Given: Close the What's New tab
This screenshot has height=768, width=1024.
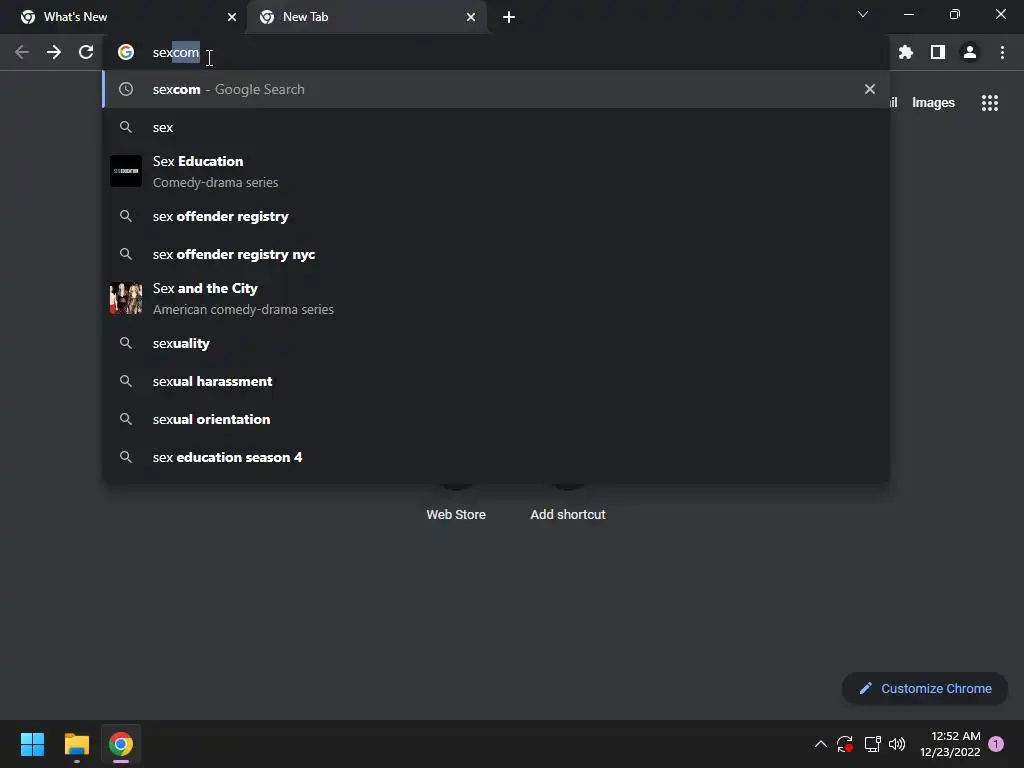Looking at the screenshot, I should point(232,17).
